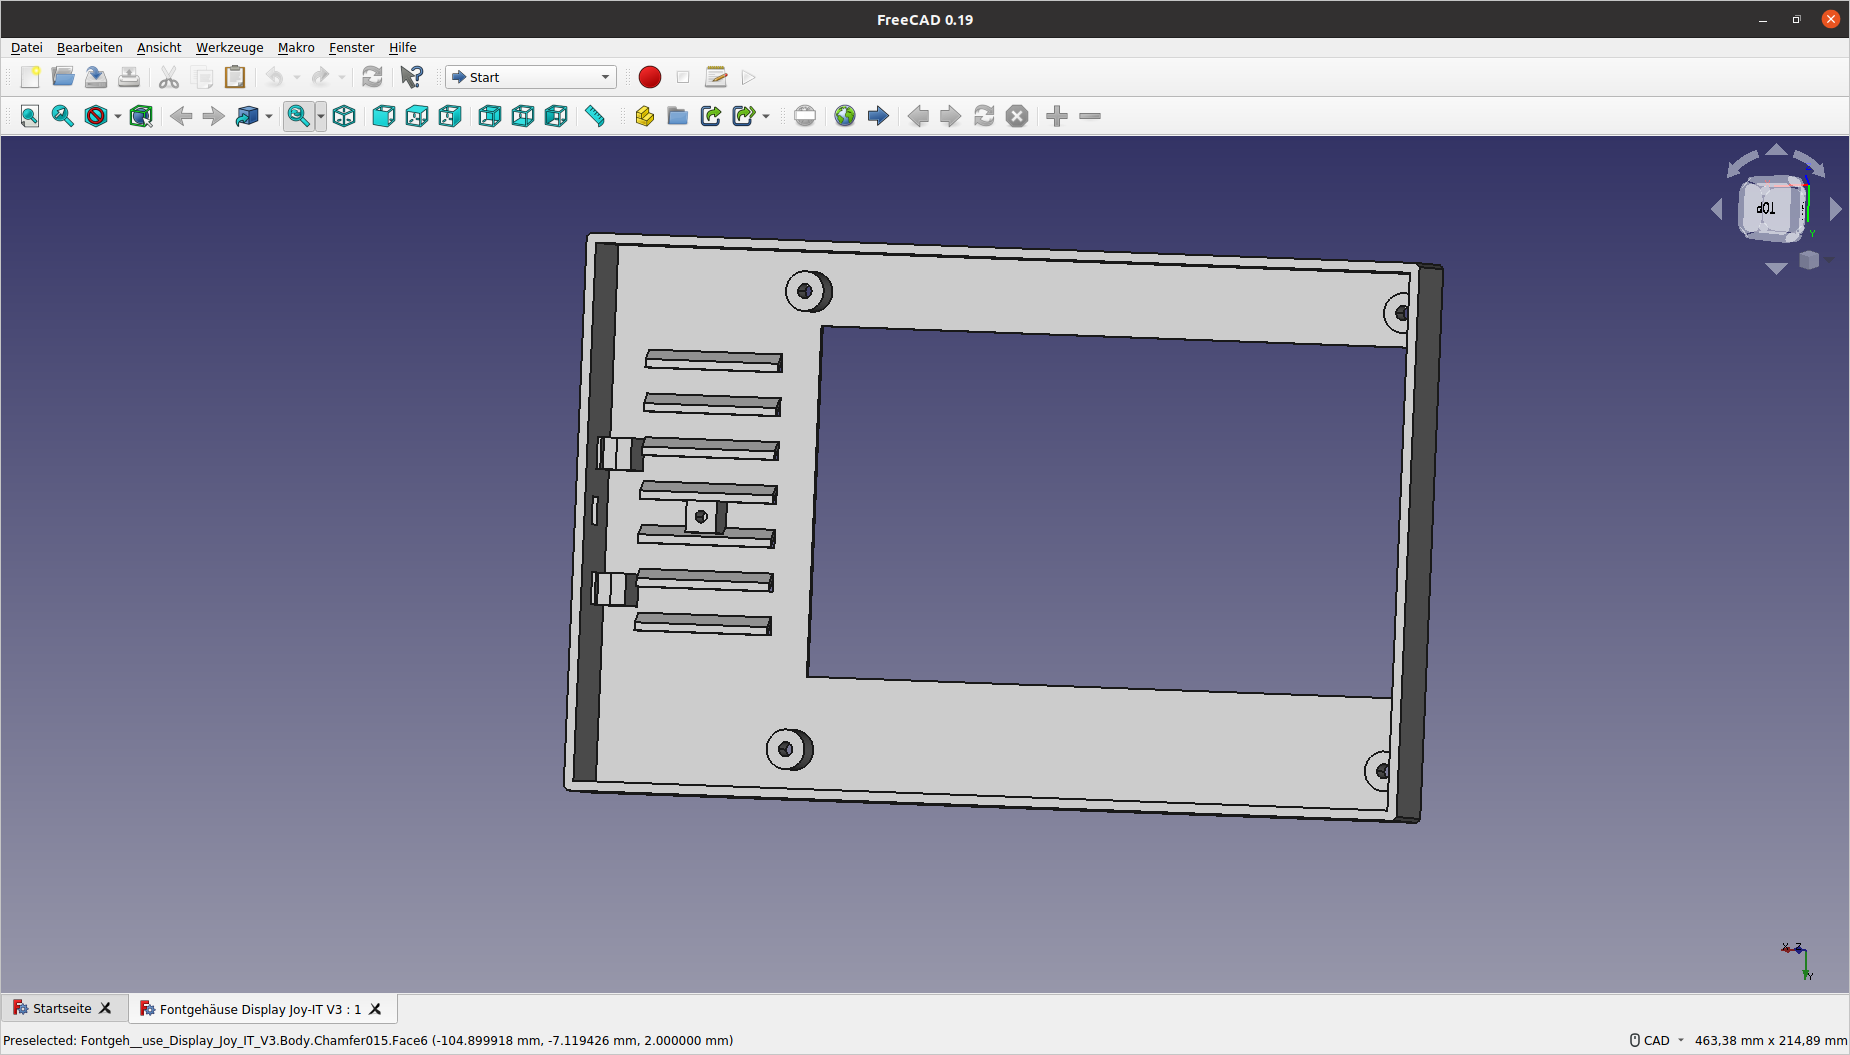
Task: Close the Fontgehäuse Display Joy-IT V3 tab
Action: 376,1009
